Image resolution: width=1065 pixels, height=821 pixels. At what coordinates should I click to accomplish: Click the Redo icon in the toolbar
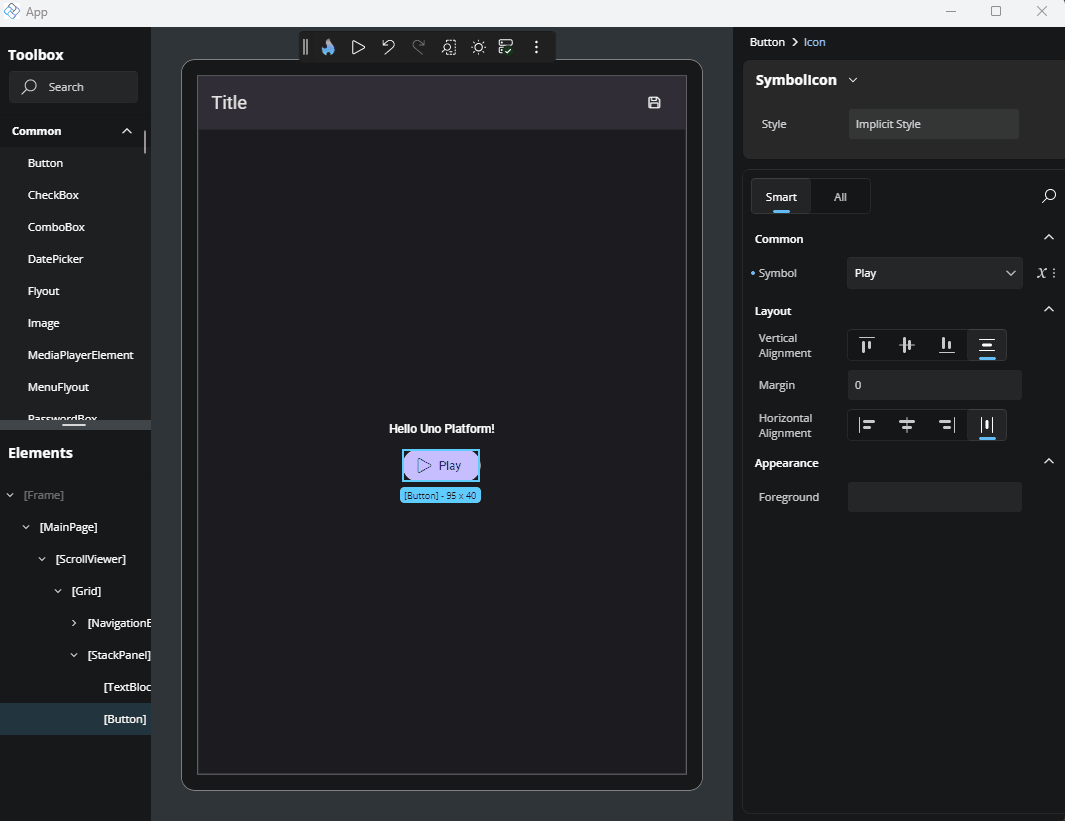pyautogui.click(x=418, y=46)
